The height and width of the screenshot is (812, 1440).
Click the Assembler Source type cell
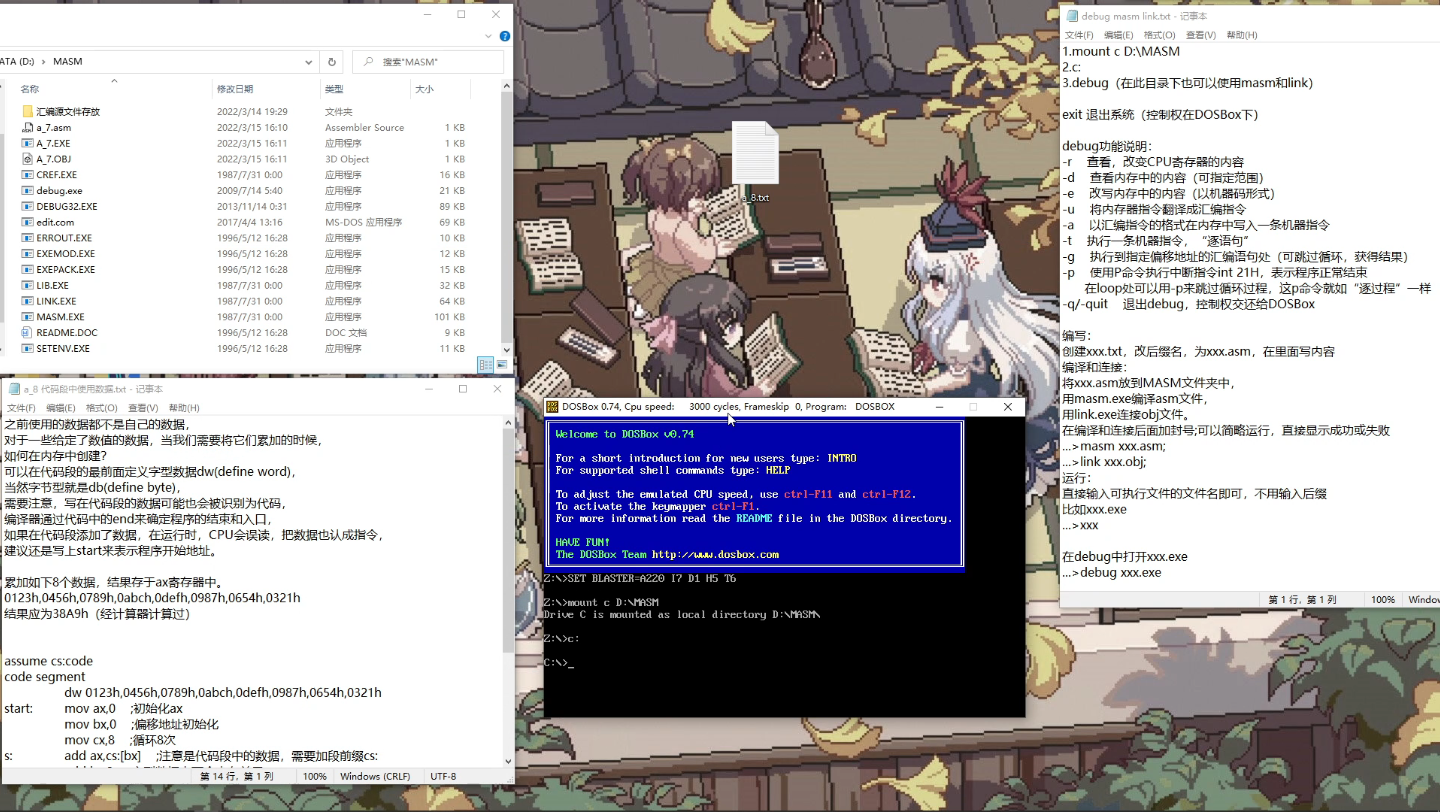coord(364,128)
